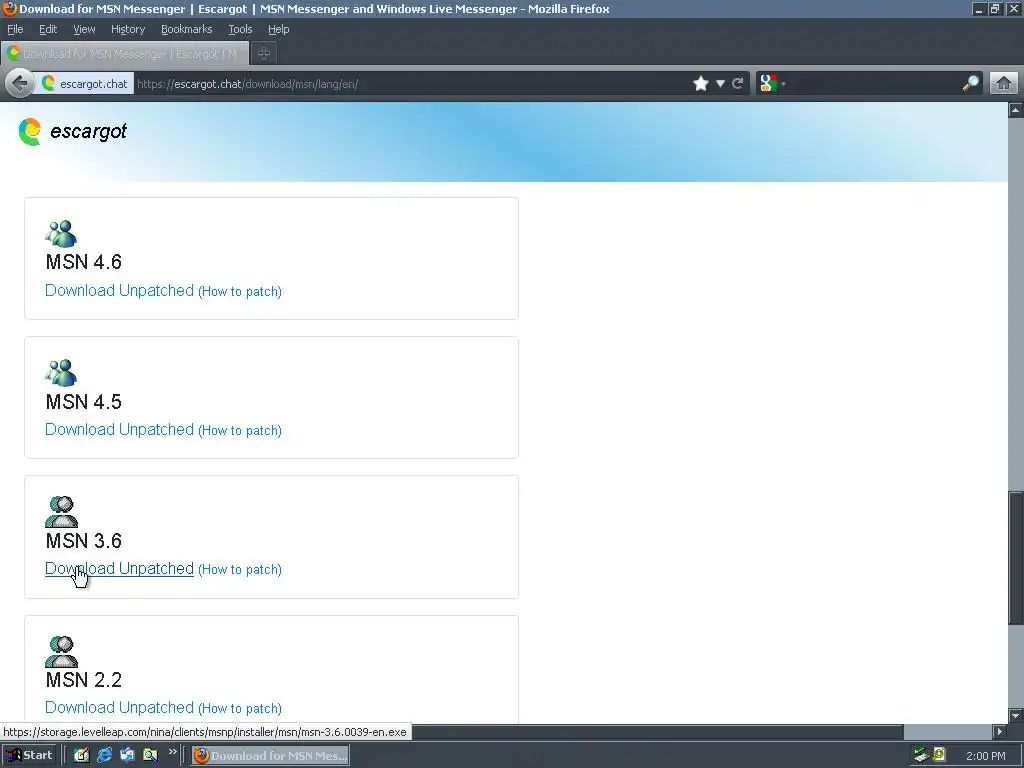The height and width of the screenshot is (768, 1024).
Task: Open the magnifier quick launch icon
Action: pyautogui.click(x=150, y=755)
